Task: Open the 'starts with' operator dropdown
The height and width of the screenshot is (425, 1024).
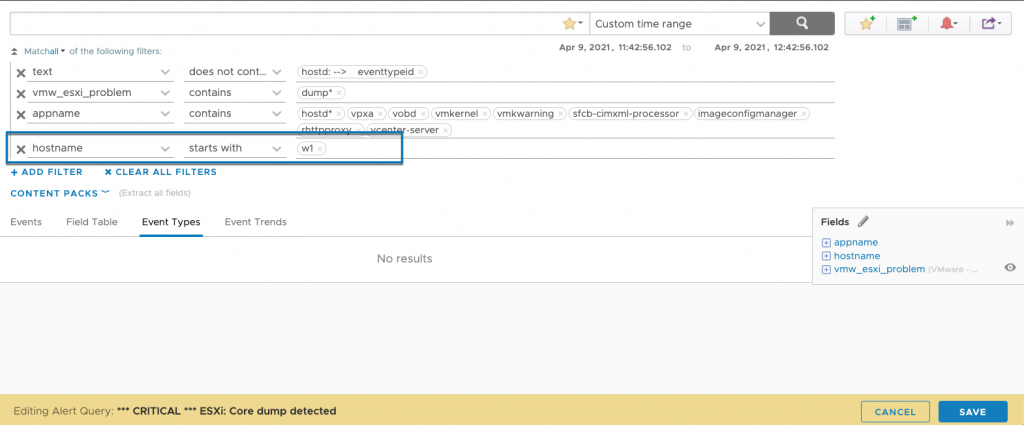Action: tap(234, 148)
